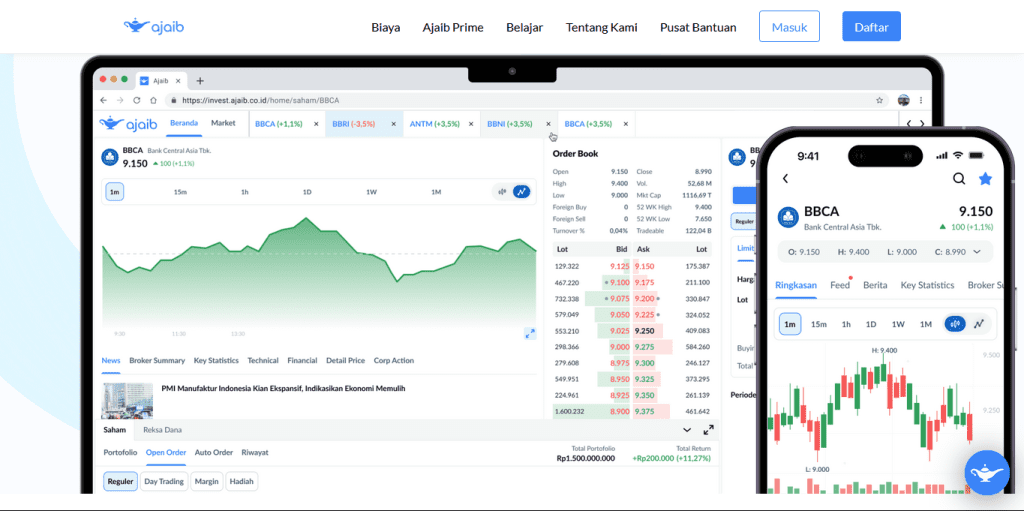
Task: Tap the search icon on phone mockup
Action: point(959,178)
